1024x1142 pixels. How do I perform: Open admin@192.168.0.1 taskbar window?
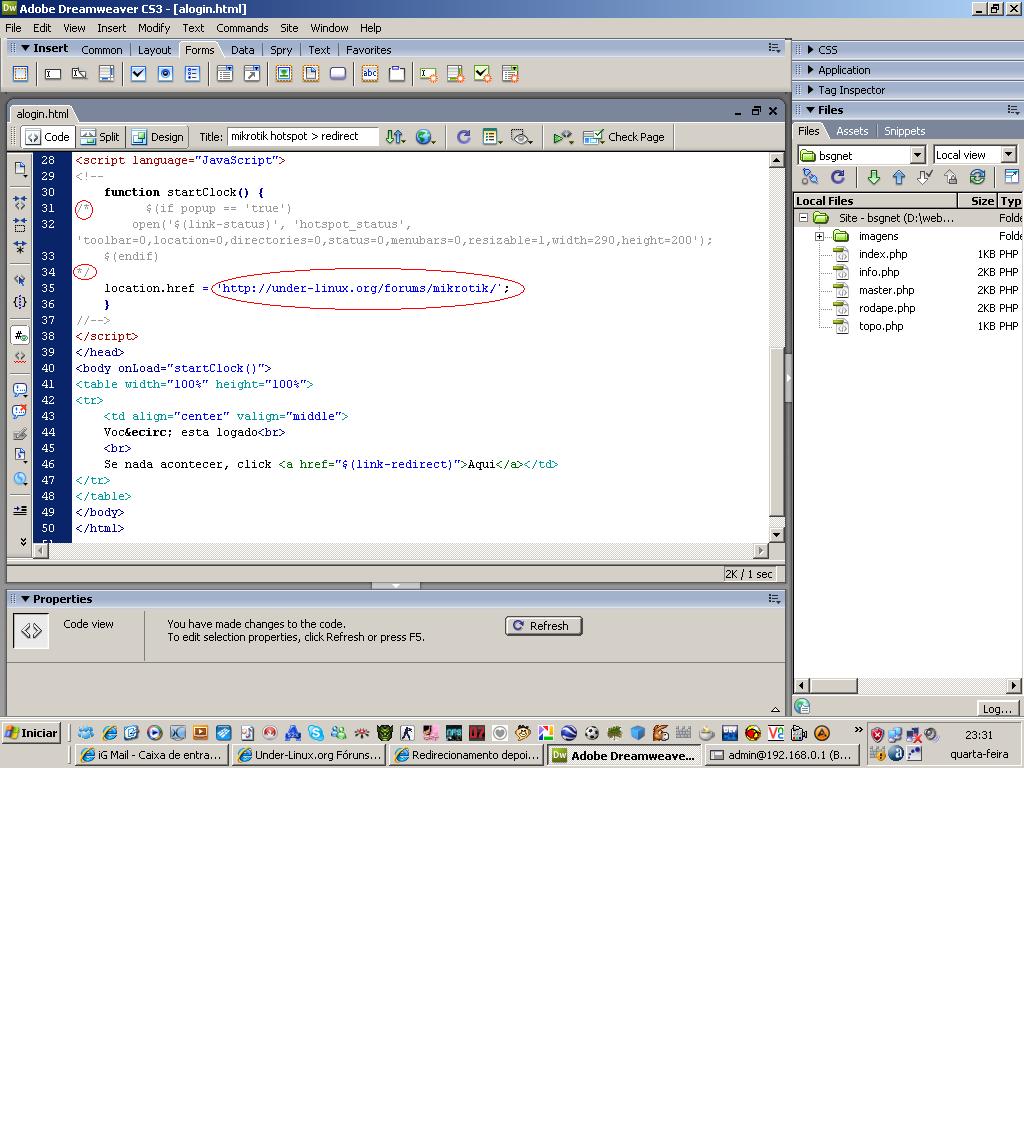(x=782, y=755)
